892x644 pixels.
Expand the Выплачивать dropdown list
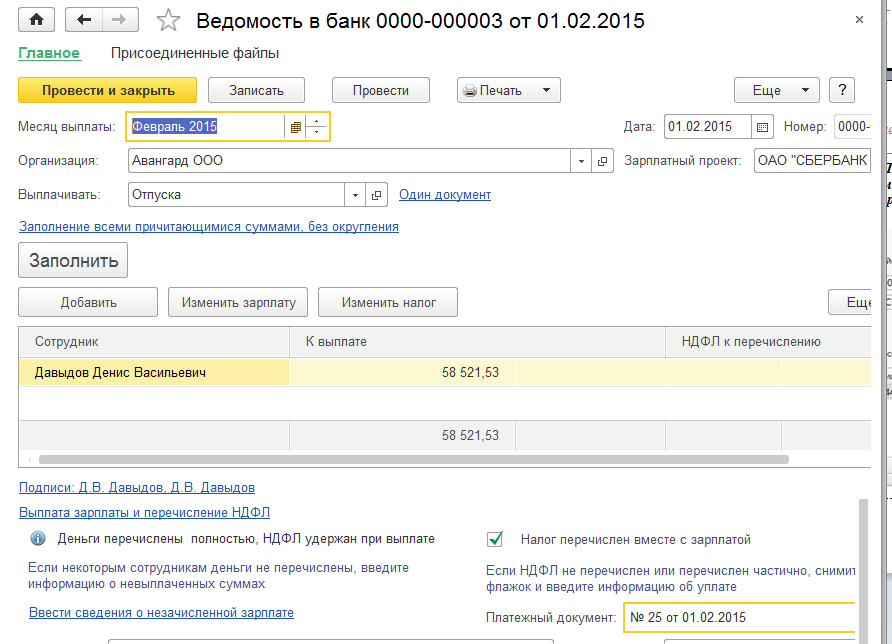[x=356, y=195]
